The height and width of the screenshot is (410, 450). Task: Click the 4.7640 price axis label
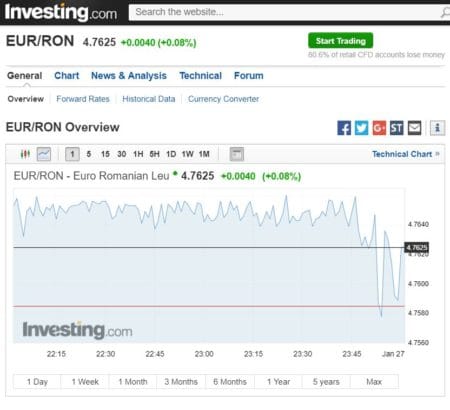[x=418, y=224]
